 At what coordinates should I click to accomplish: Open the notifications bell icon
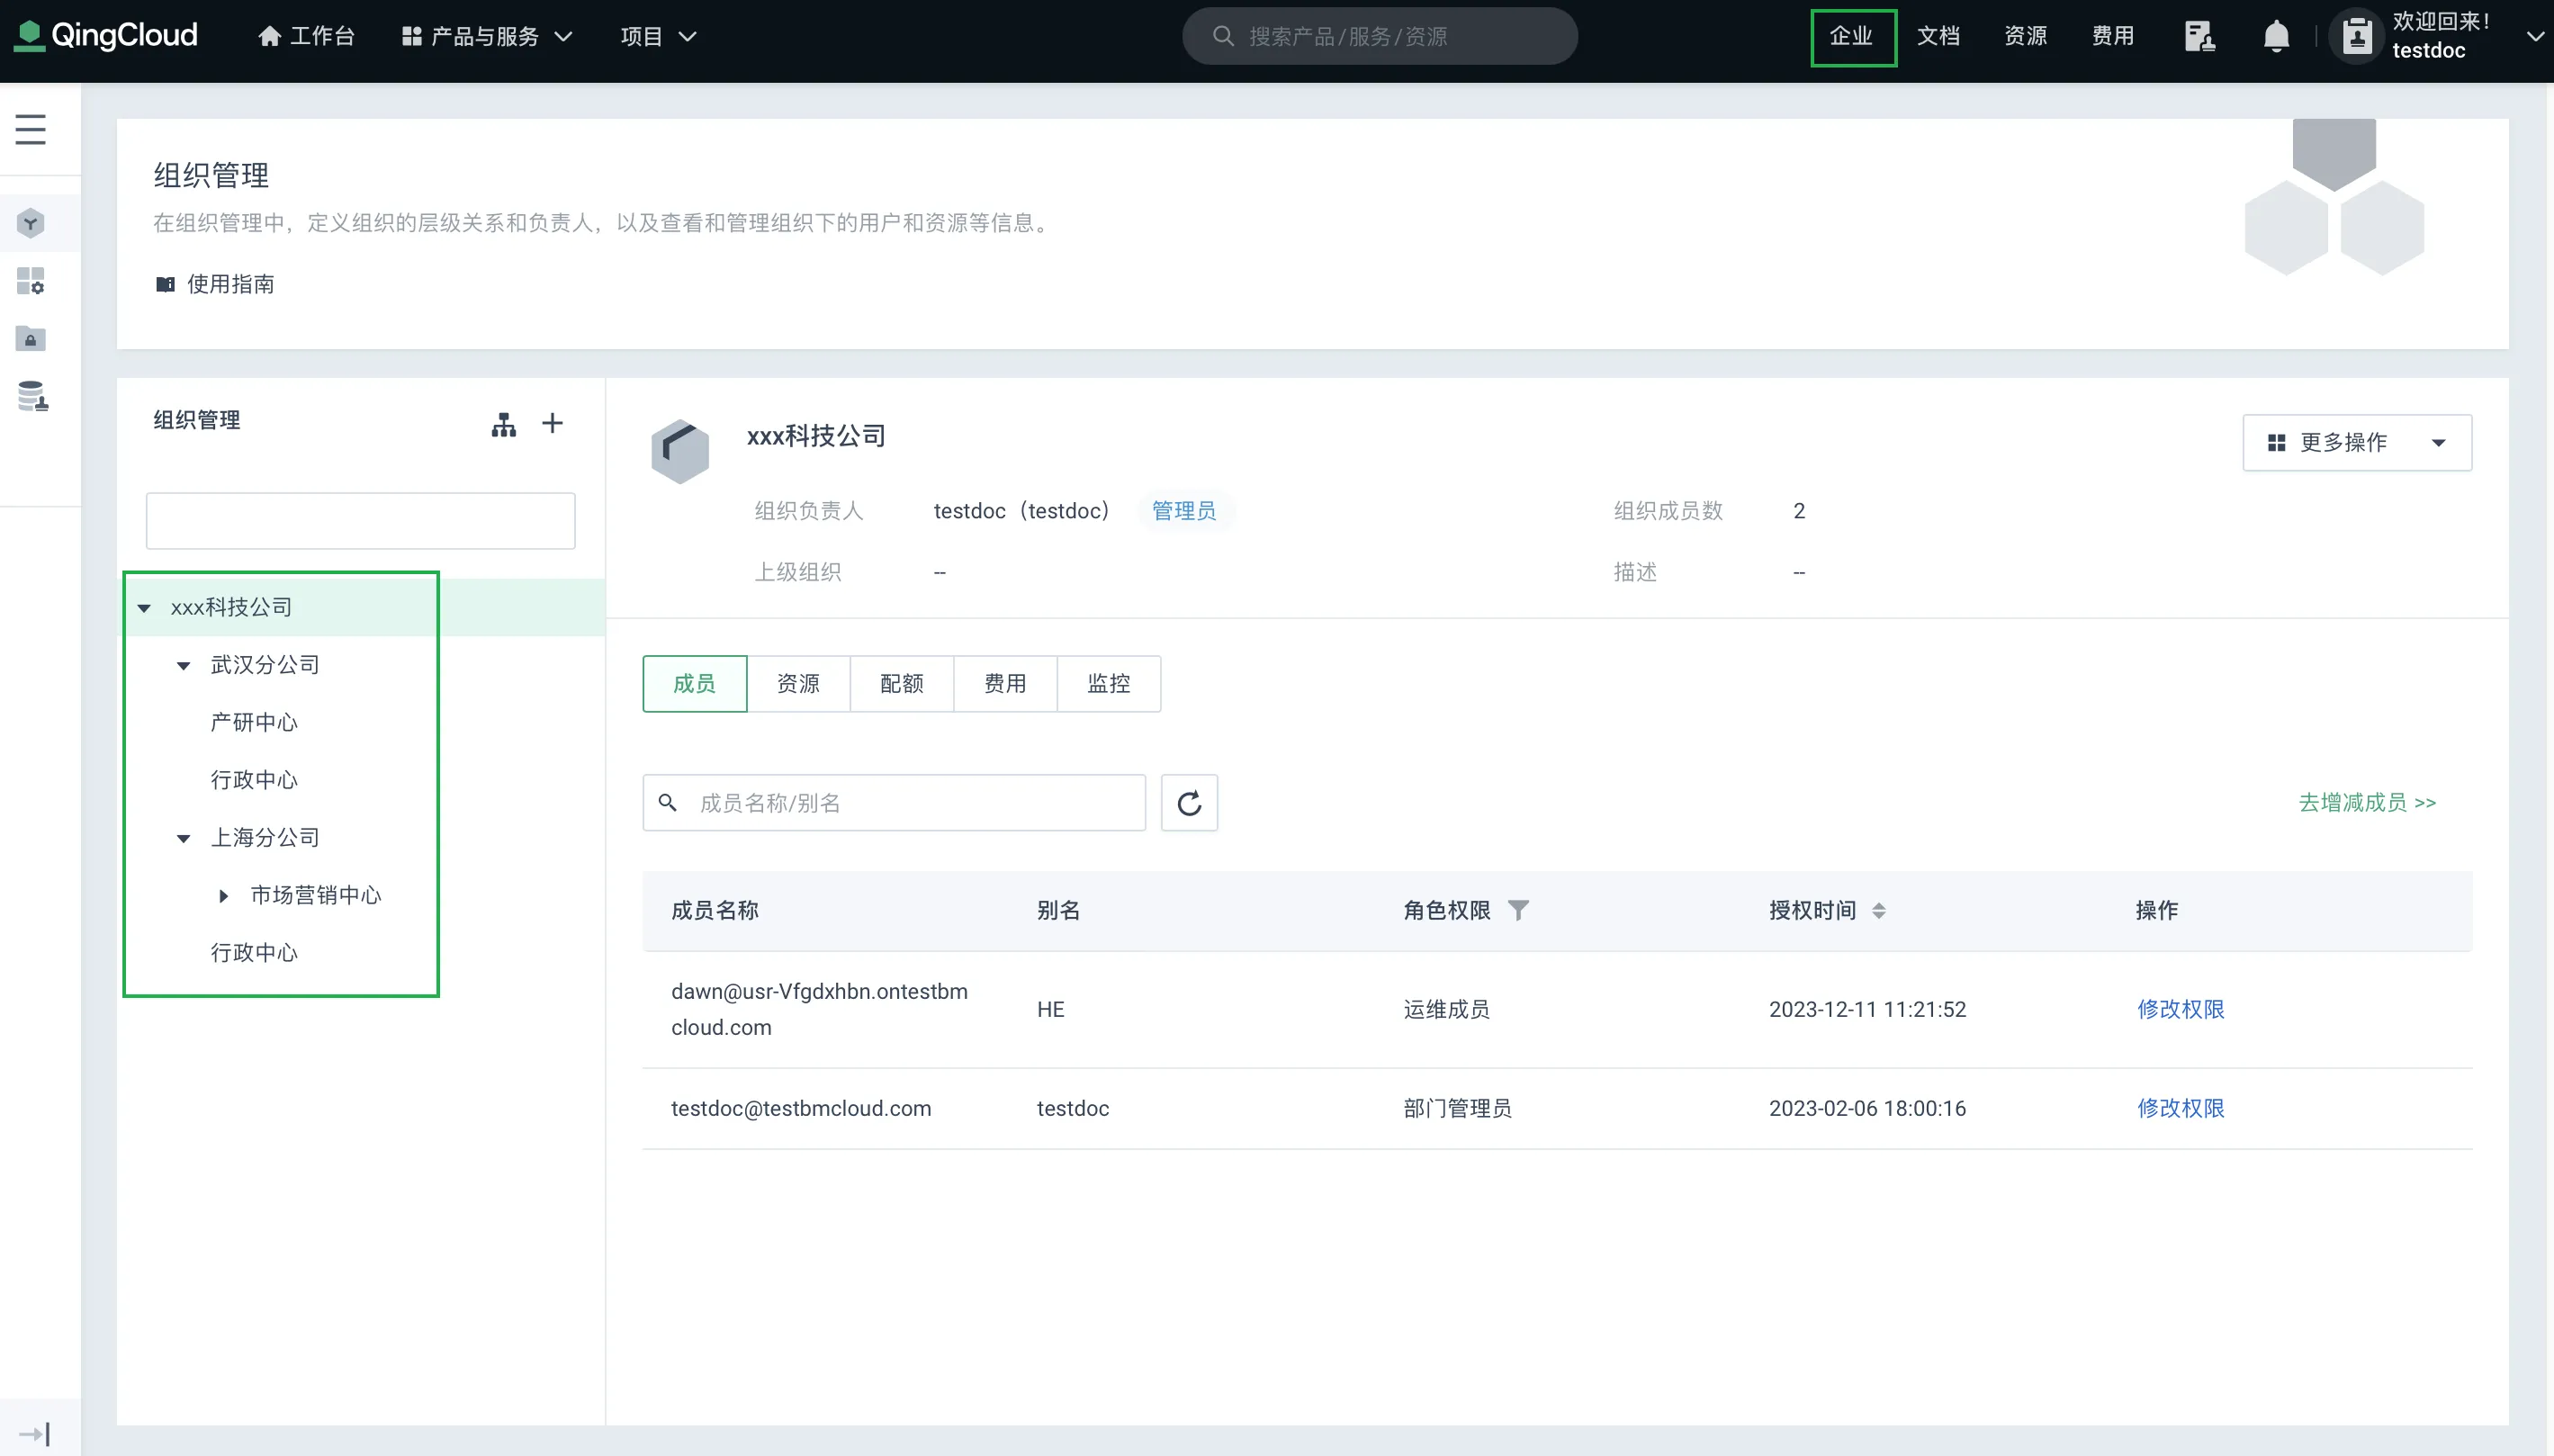click(2276, 35)
